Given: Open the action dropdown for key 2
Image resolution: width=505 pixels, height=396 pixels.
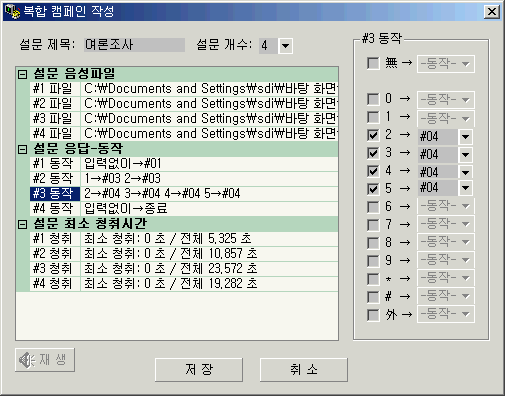Looking at the screenshot, I should tap(465, 137).
